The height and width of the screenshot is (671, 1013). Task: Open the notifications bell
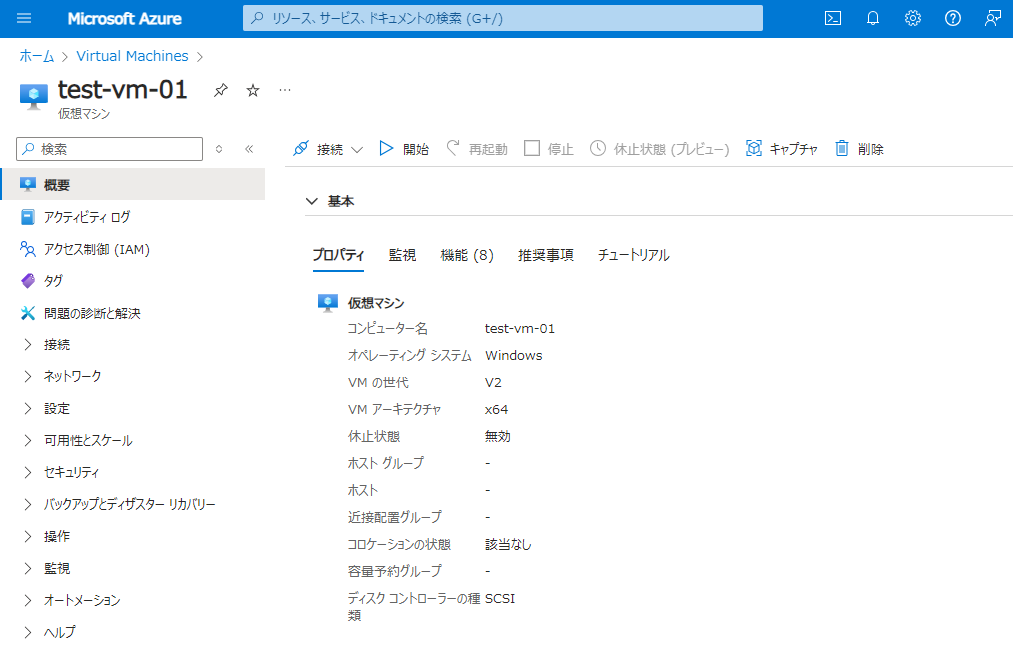(873, 18)
